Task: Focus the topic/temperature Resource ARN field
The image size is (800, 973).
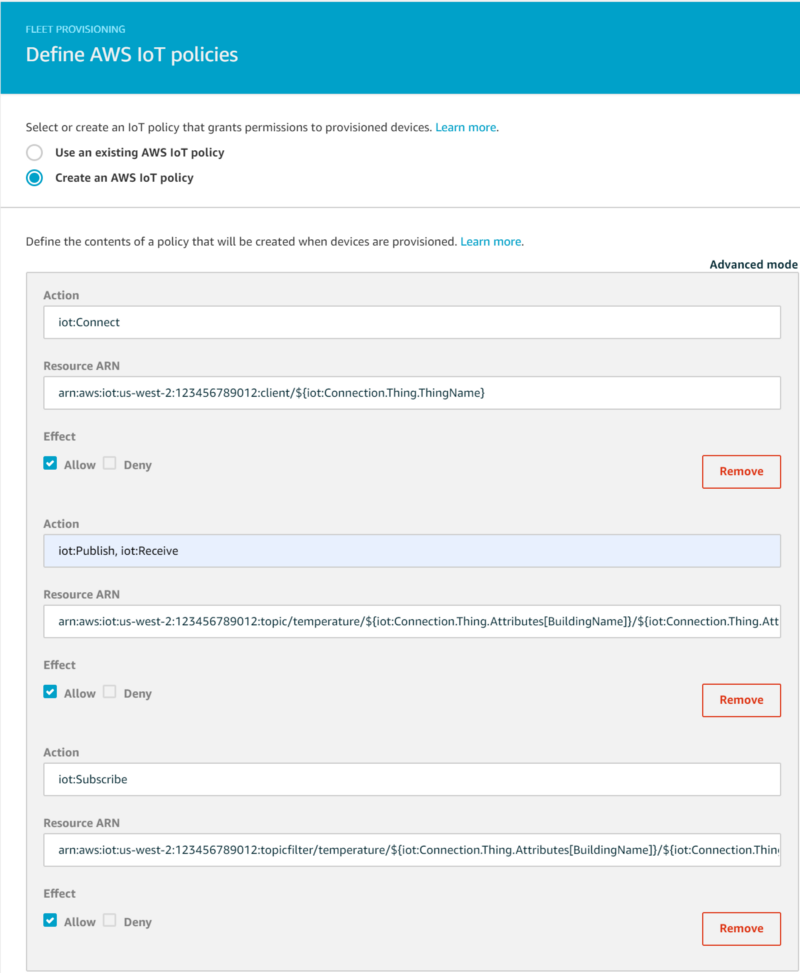Action: point(411,621)
